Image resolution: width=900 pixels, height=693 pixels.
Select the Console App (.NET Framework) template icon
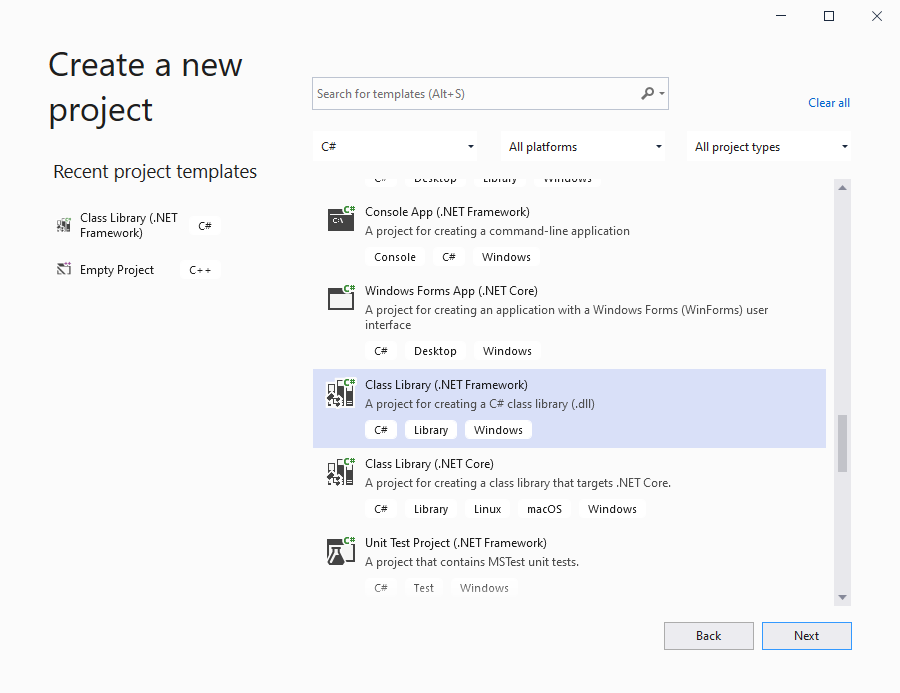340,219
